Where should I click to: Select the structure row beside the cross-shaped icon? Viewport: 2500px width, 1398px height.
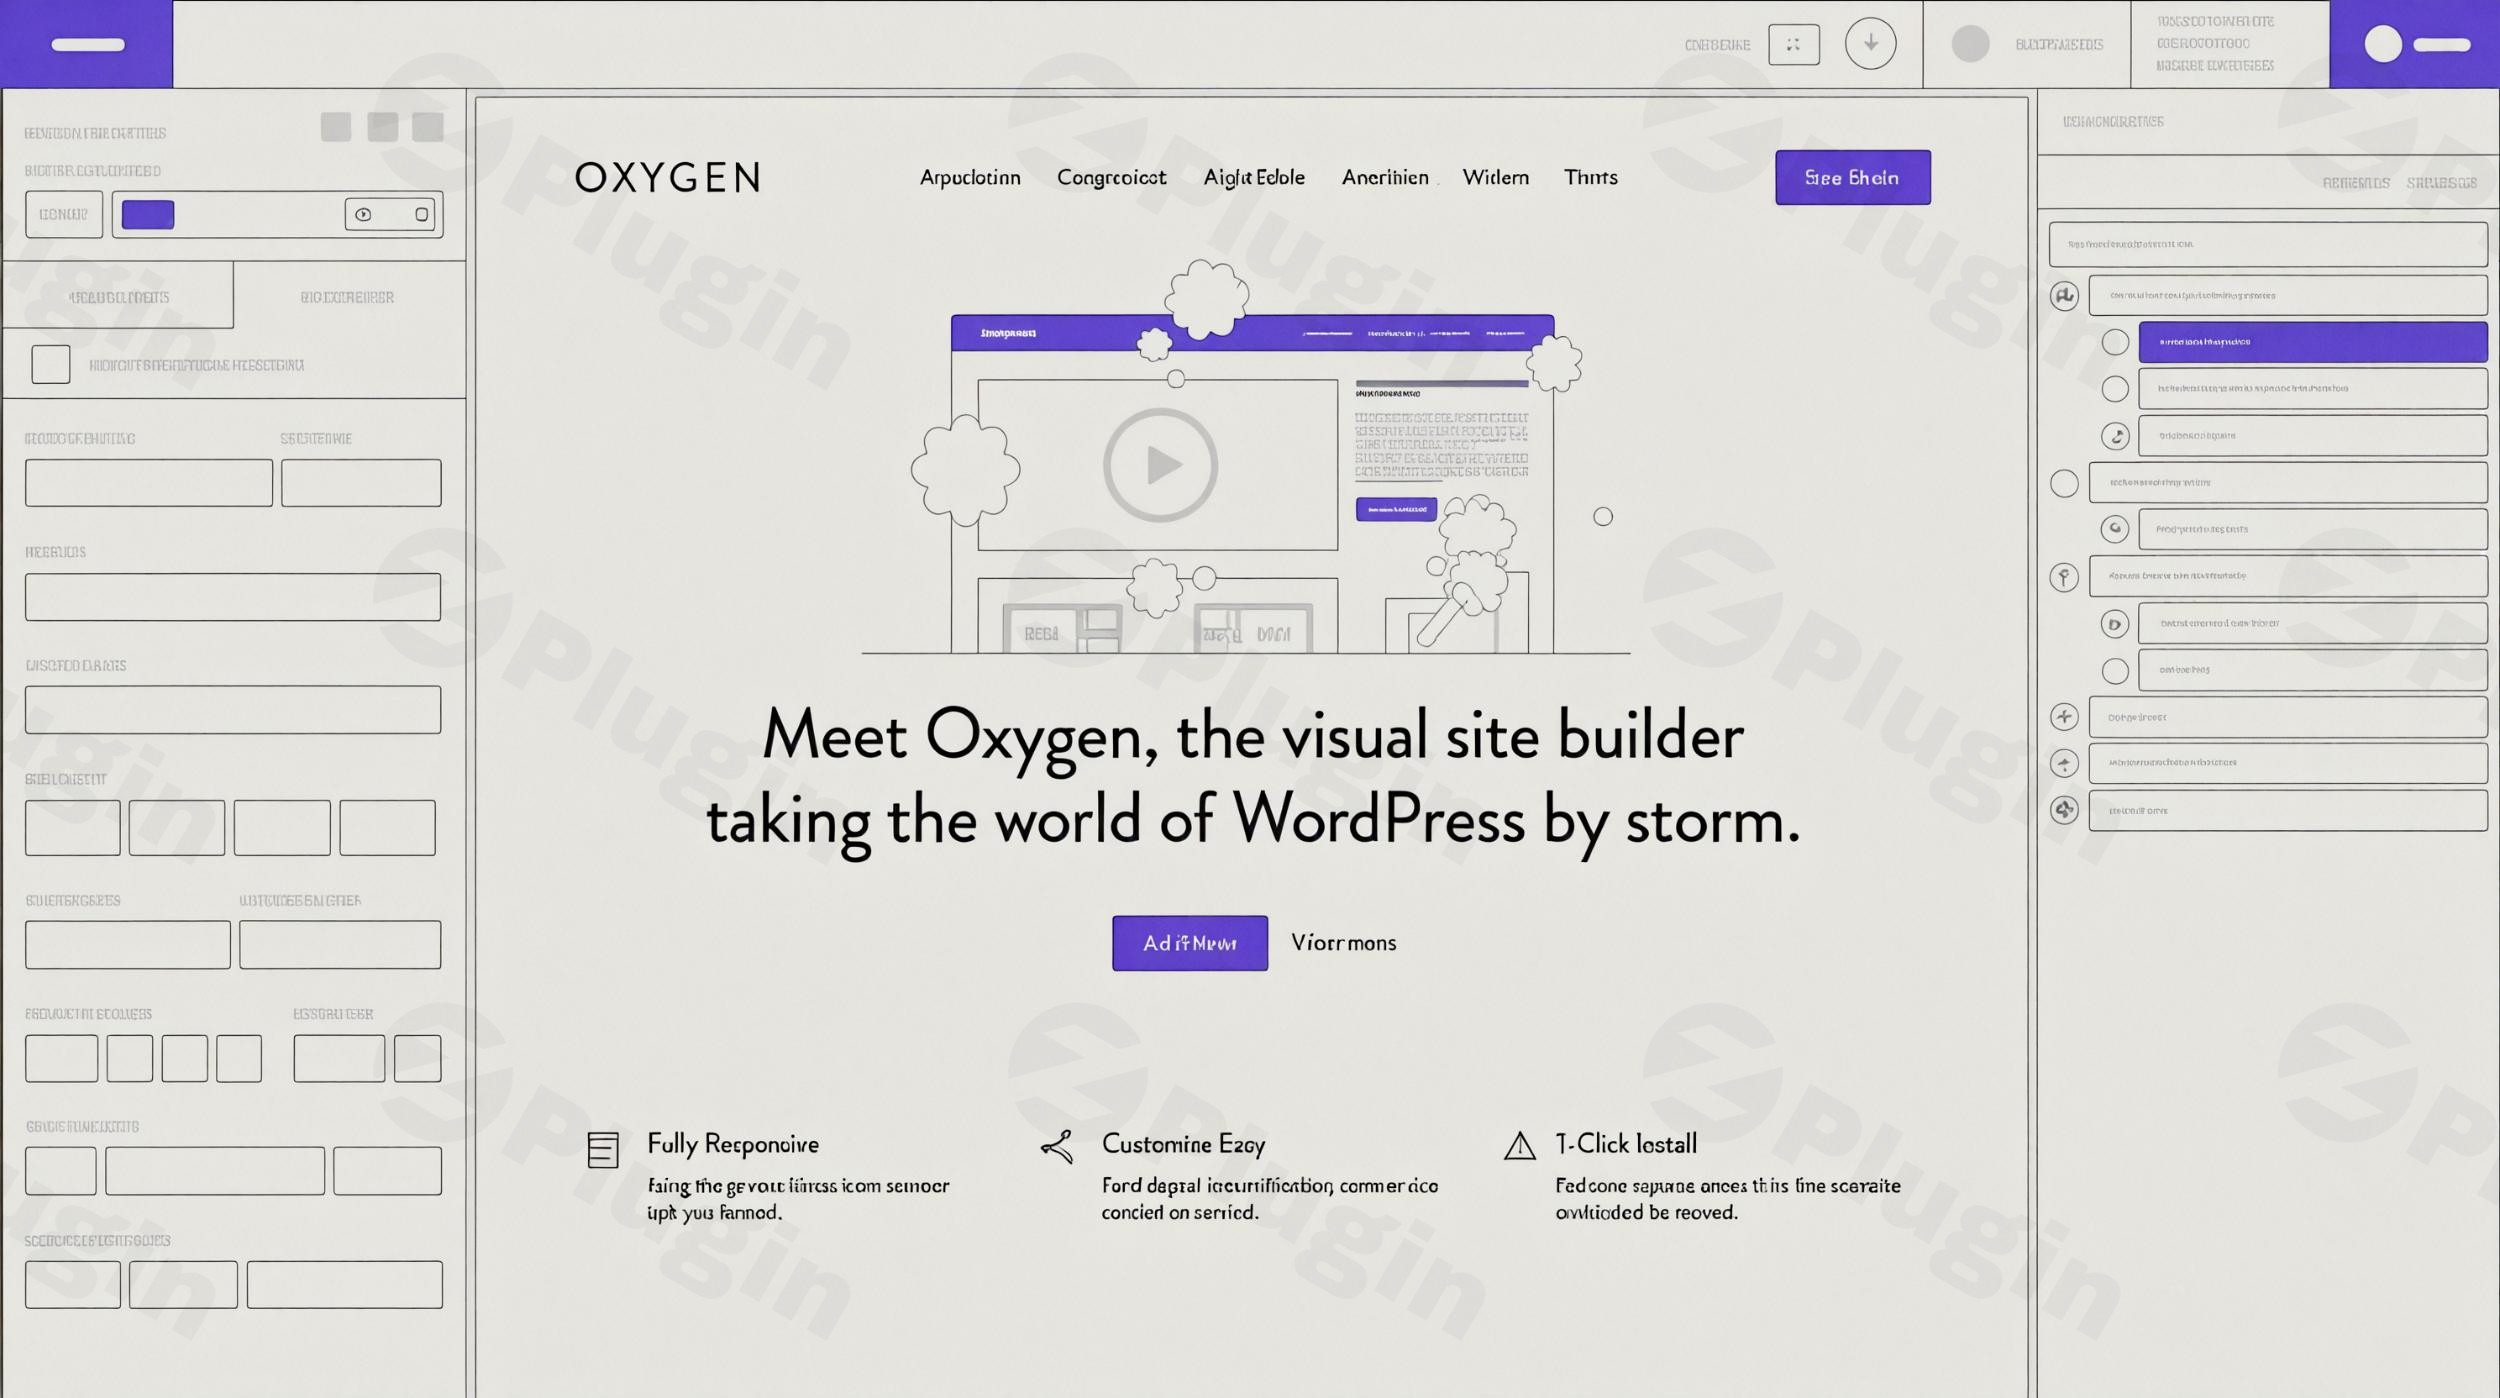coord(2287,717)
